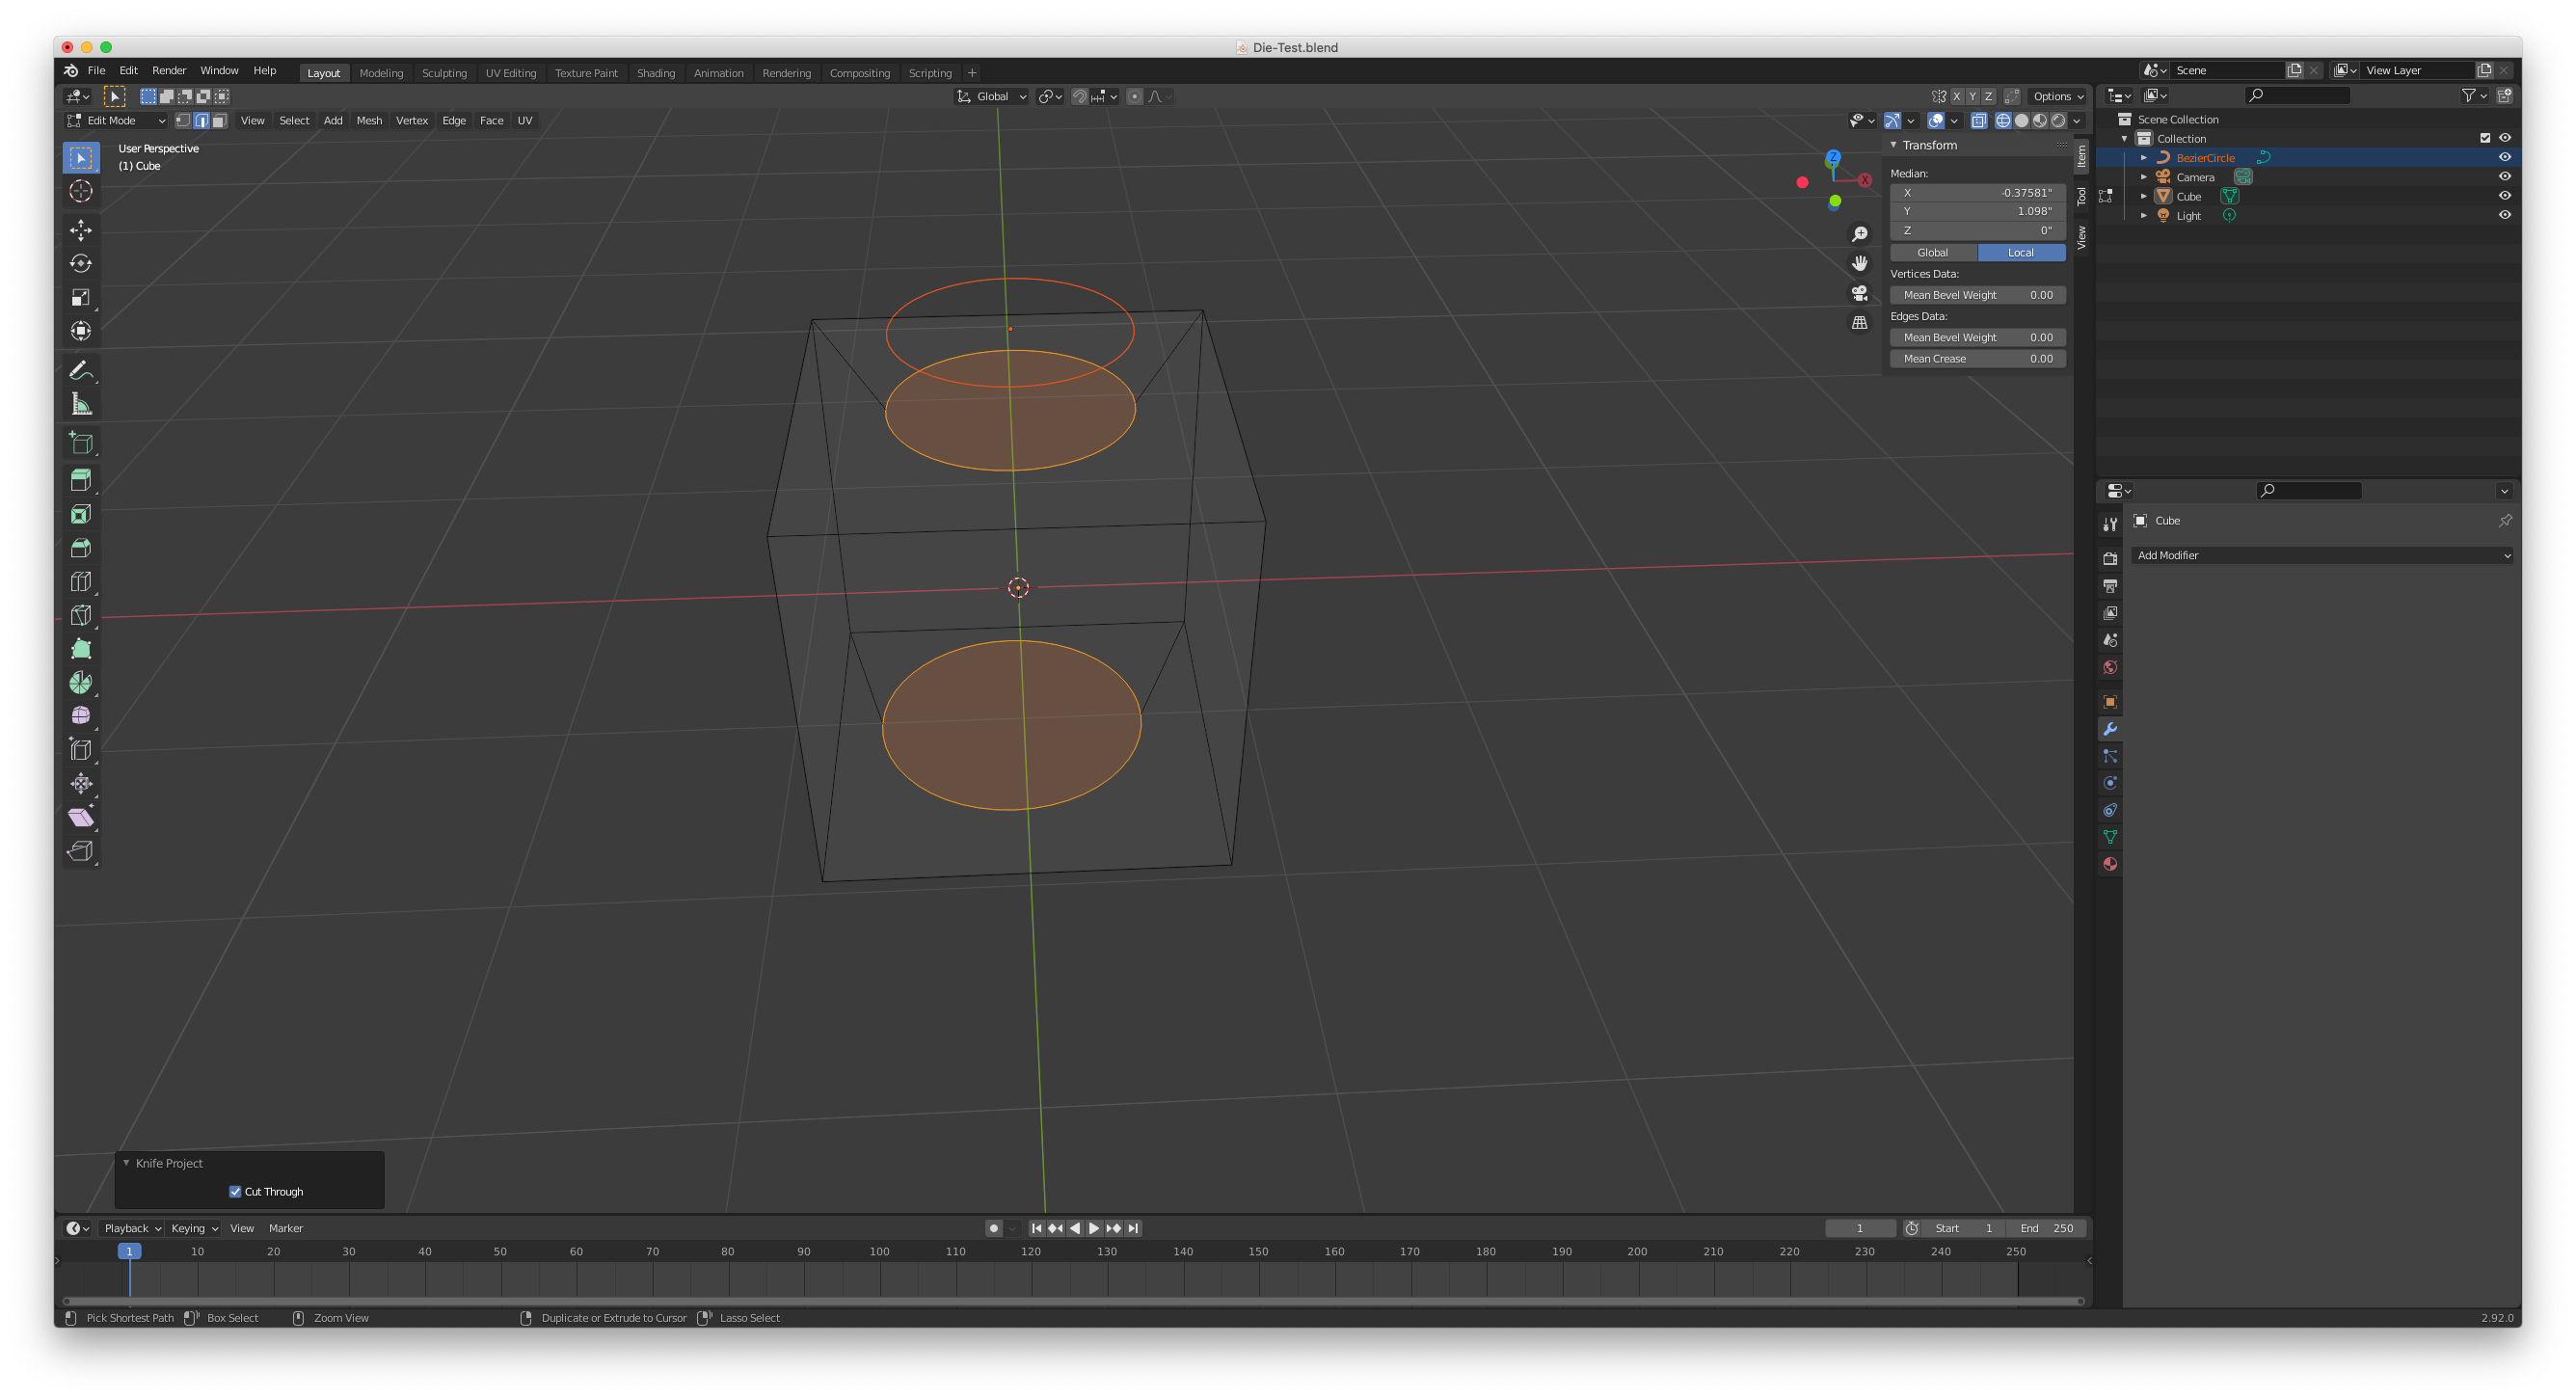Uncheck the Collection exclude checkbox
The height and width of the screenshot is (1399, 2576).
pos(2485,138)
